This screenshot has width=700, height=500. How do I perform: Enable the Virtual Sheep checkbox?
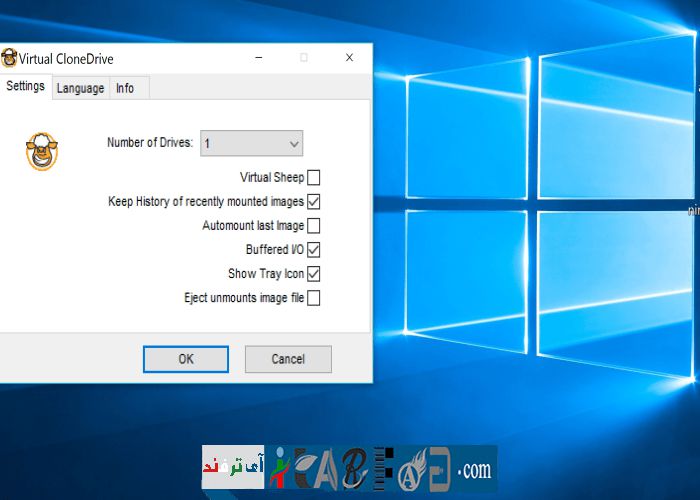point(314,178)
